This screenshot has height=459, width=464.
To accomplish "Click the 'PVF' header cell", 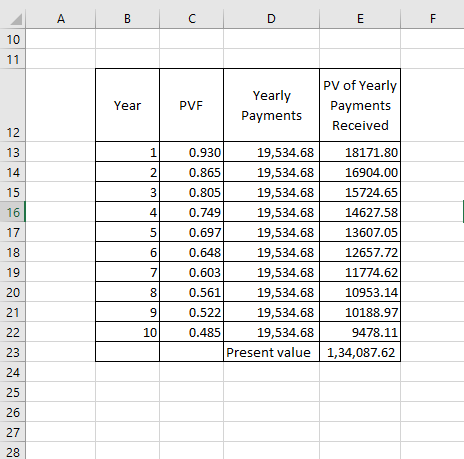I will [x=191, y=105].
